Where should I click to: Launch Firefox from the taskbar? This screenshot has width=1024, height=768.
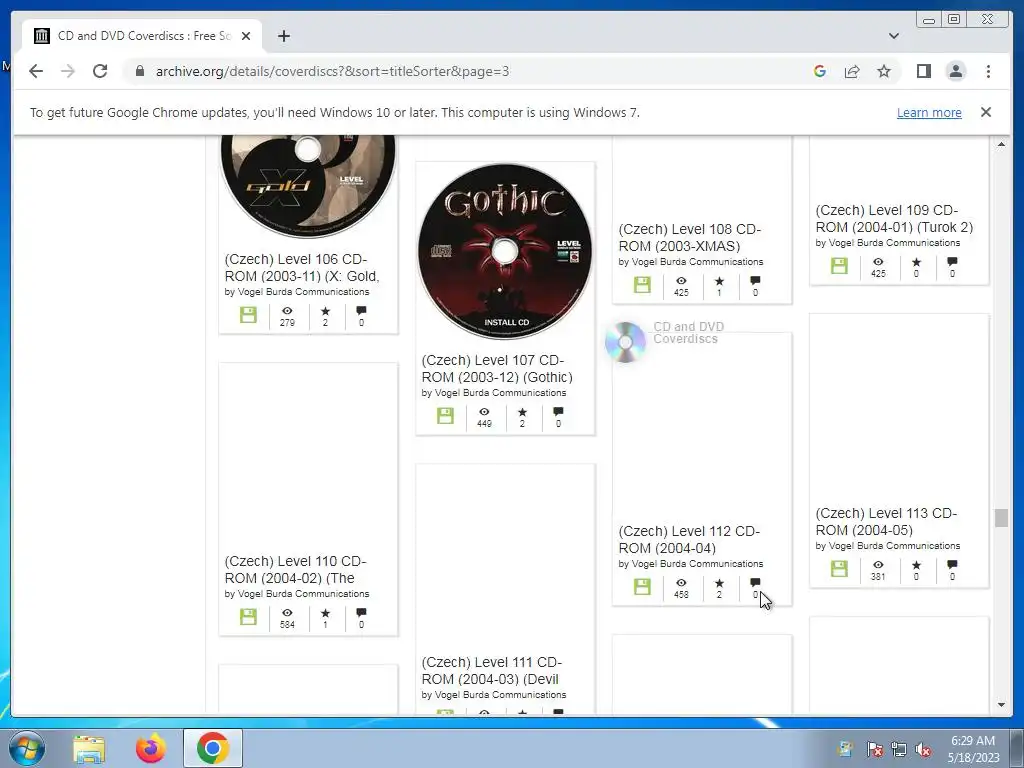pyautogui.click(x=151, y=748)
